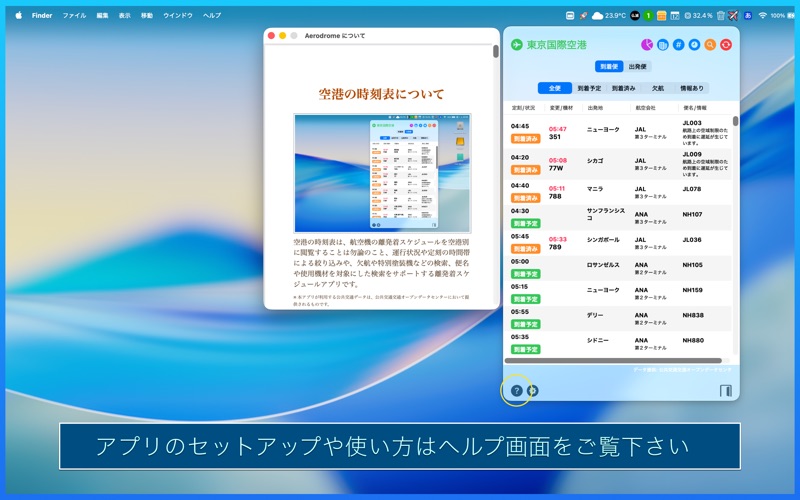Select flight NH107 from サンフランシスコ
800x500 pixels.
[619, 218]
